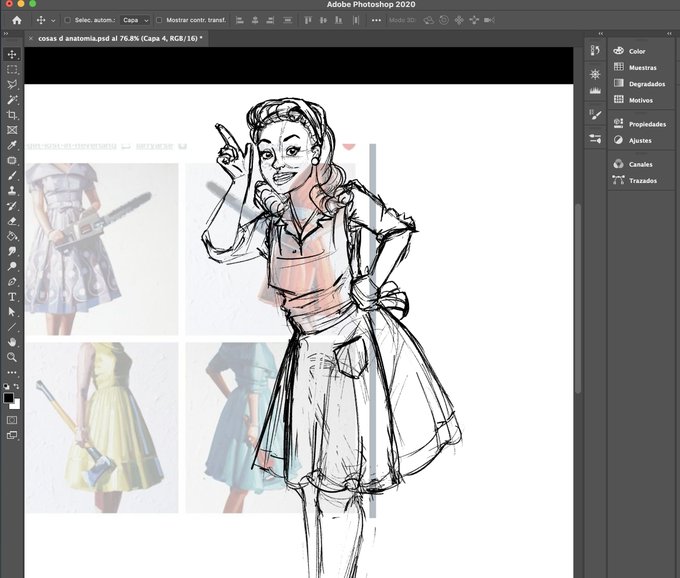Collapse the right panel dock with double arrows

click(x=671, y=33)
